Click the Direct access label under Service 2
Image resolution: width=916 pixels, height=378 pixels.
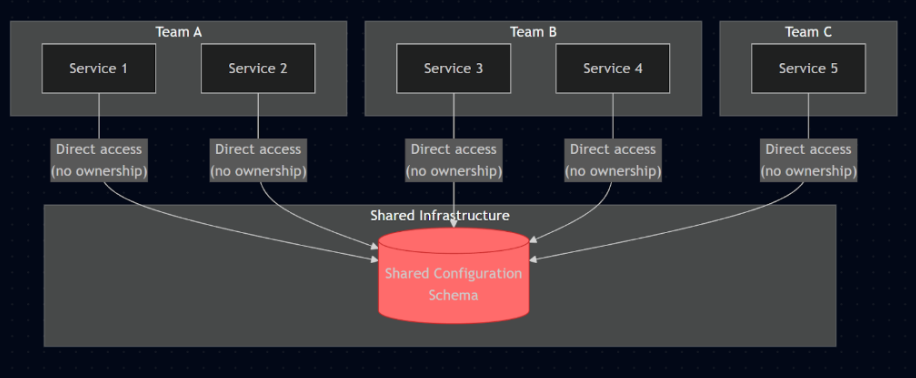click(x=258, y=160)
